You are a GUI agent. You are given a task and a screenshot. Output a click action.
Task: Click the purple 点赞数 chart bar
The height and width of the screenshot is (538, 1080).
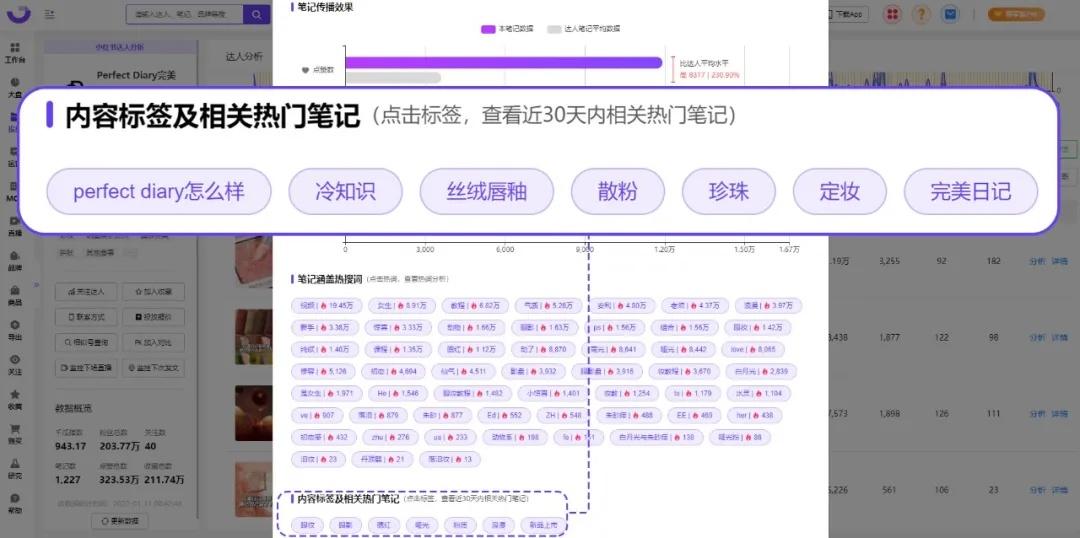(503, 63)
